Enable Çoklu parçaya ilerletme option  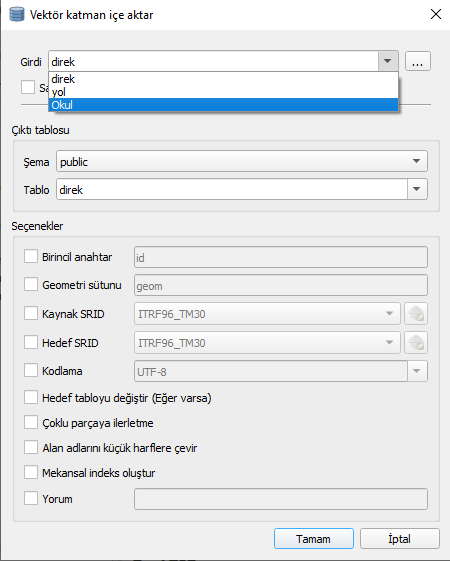pyautogui.click(x=31, y=423)
